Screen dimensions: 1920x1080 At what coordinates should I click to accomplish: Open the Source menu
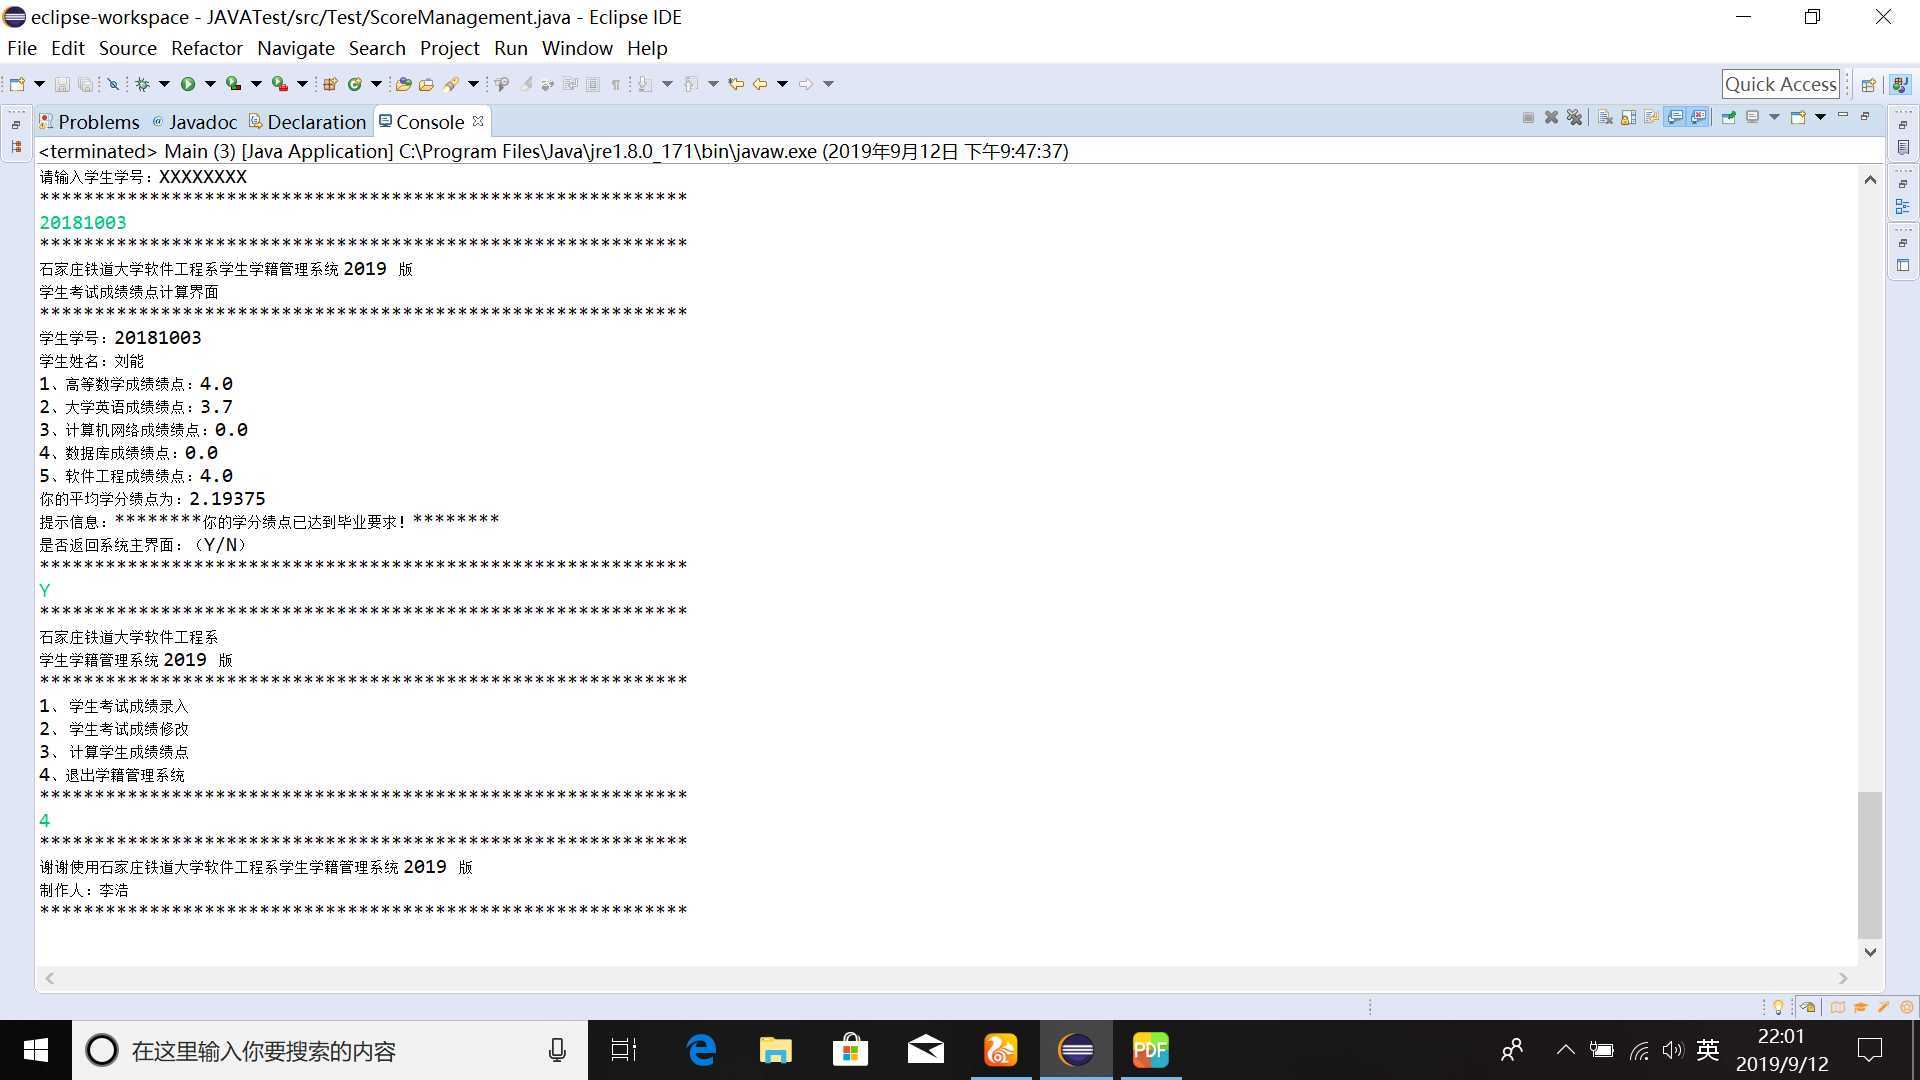pos(128,47)
